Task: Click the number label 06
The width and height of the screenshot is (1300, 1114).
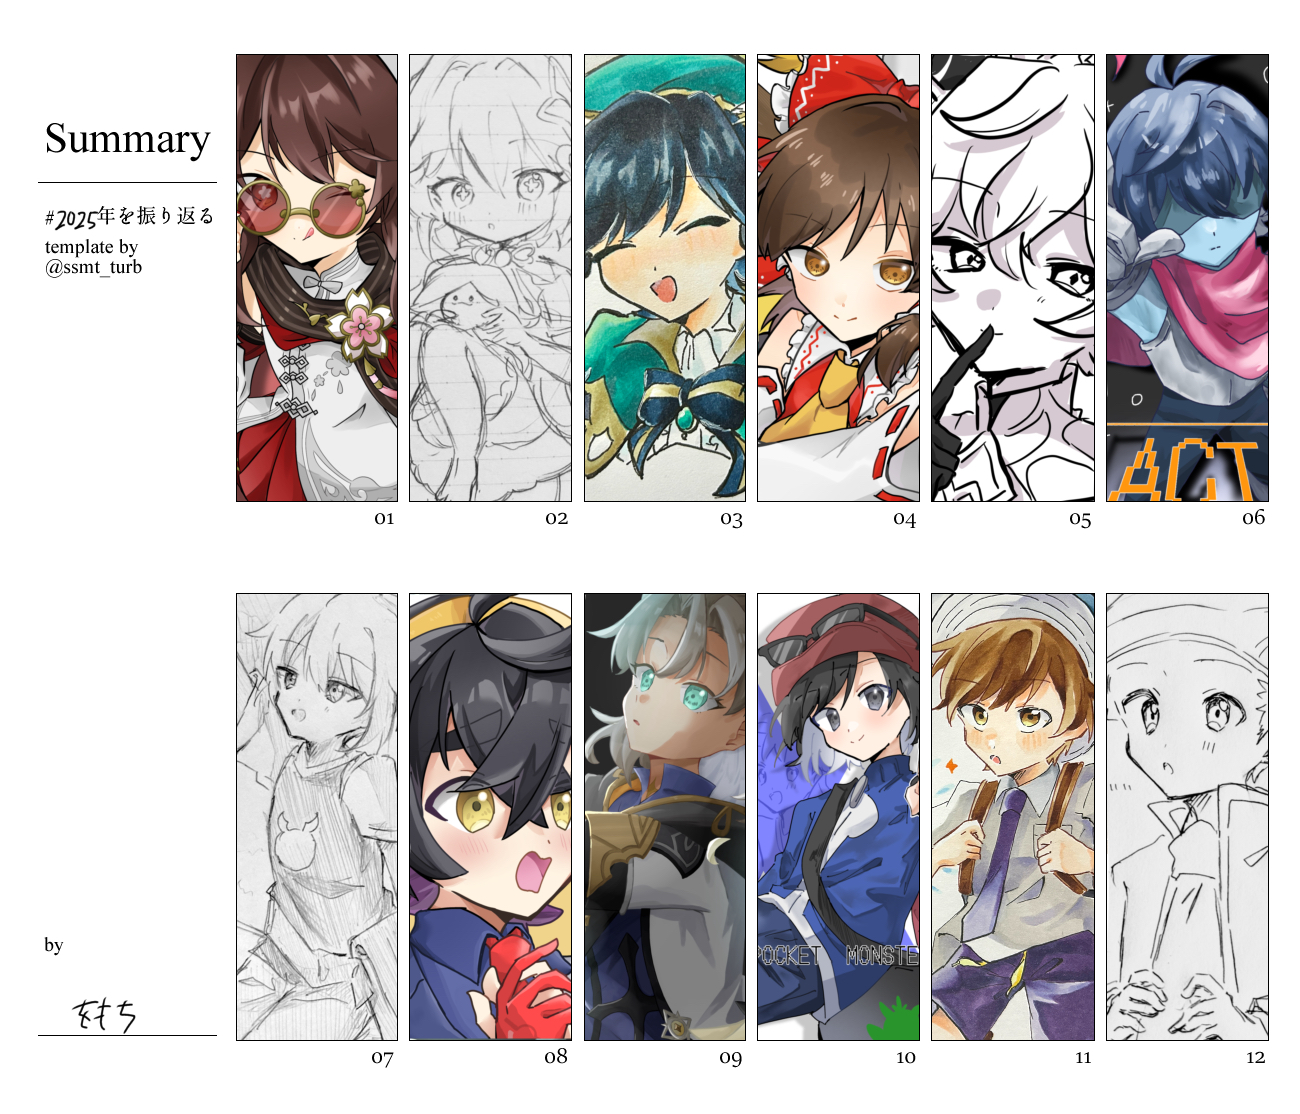Action: click(x=1254, y=517)
